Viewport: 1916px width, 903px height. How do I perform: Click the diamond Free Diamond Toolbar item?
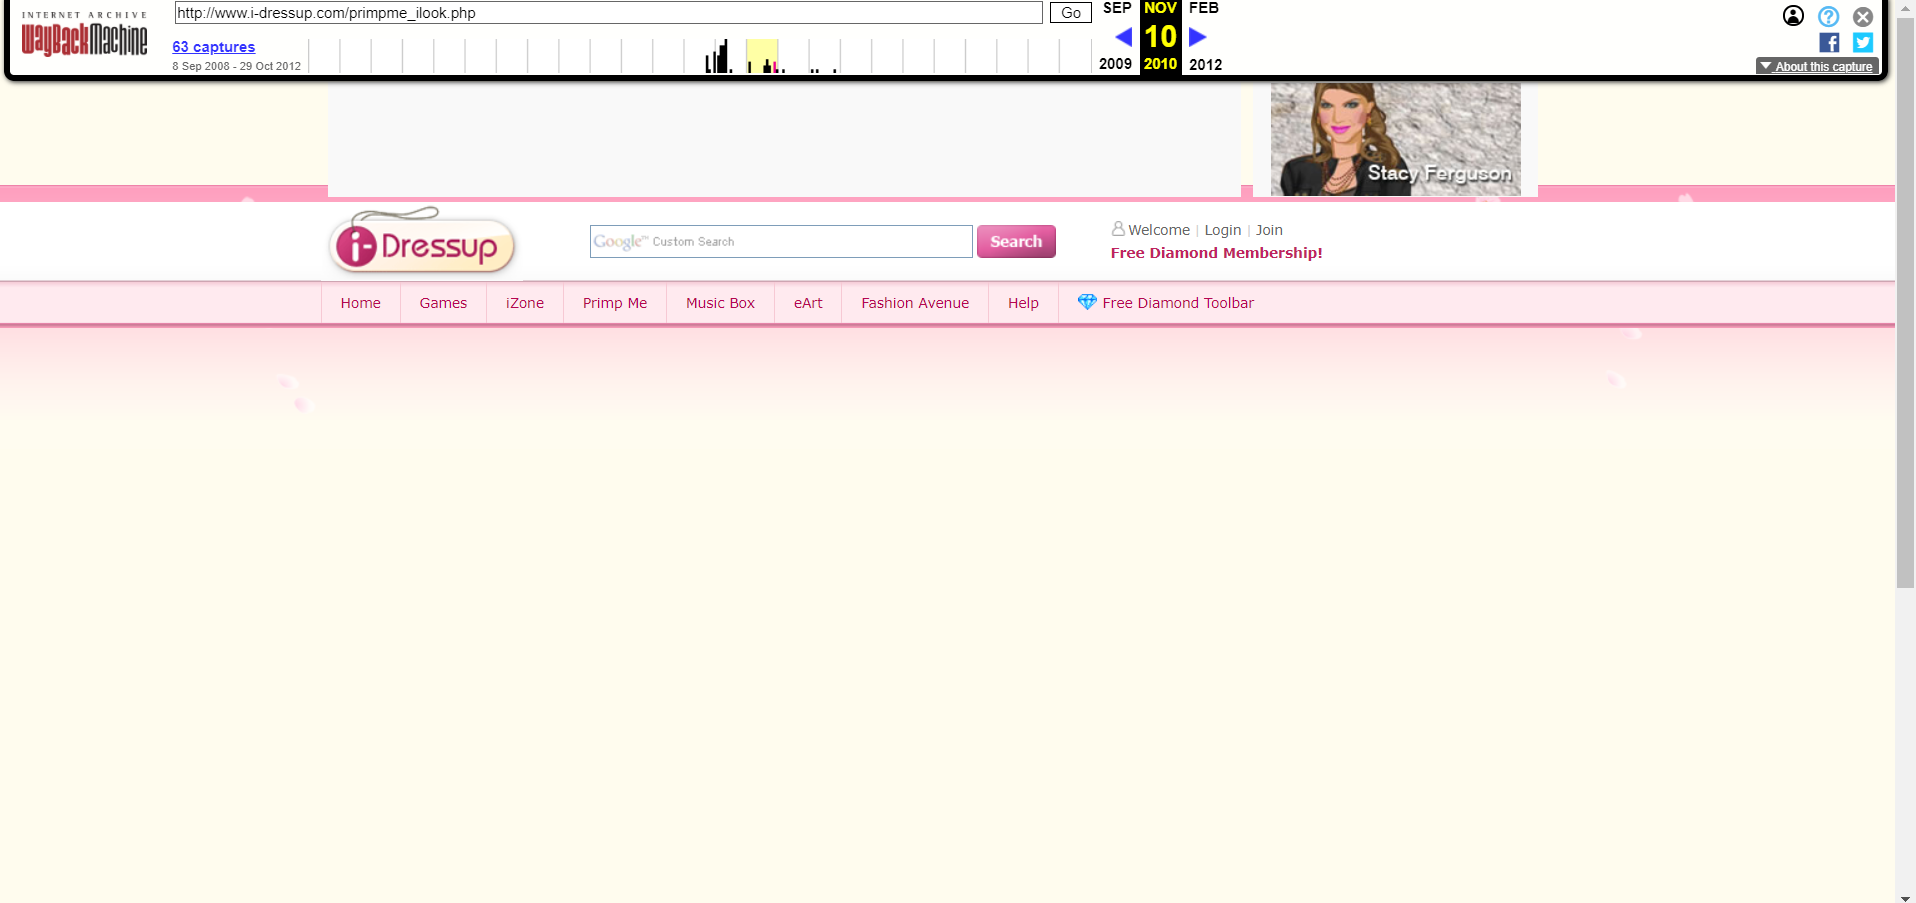1165,303
